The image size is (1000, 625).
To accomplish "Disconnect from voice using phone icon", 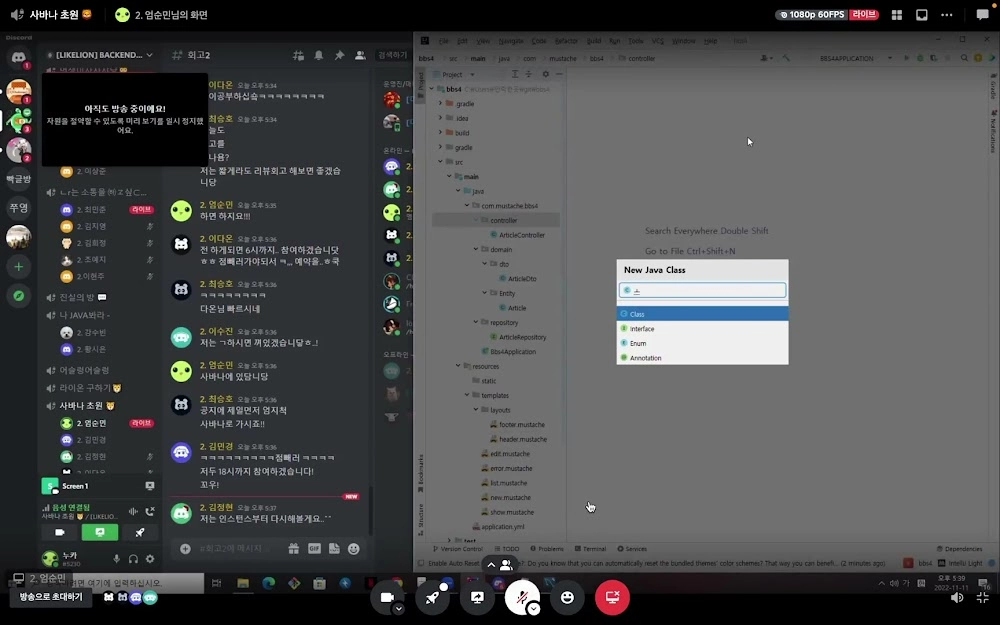I will (x=150, y=511).
